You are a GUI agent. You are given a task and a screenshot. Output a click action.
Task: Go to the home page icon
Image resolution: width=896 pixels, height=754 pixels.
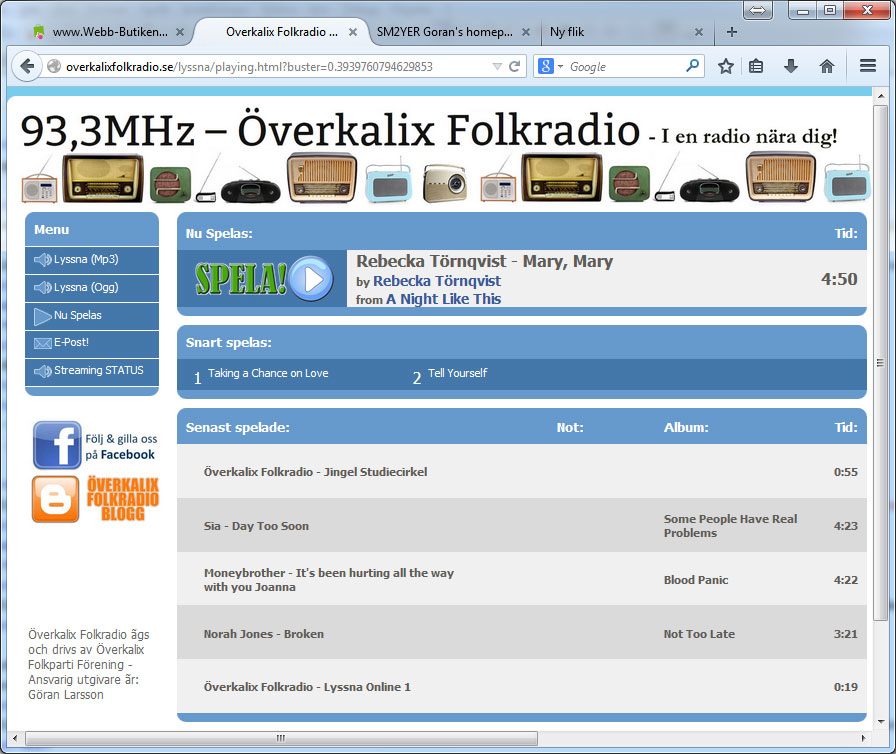click(826, 66)
